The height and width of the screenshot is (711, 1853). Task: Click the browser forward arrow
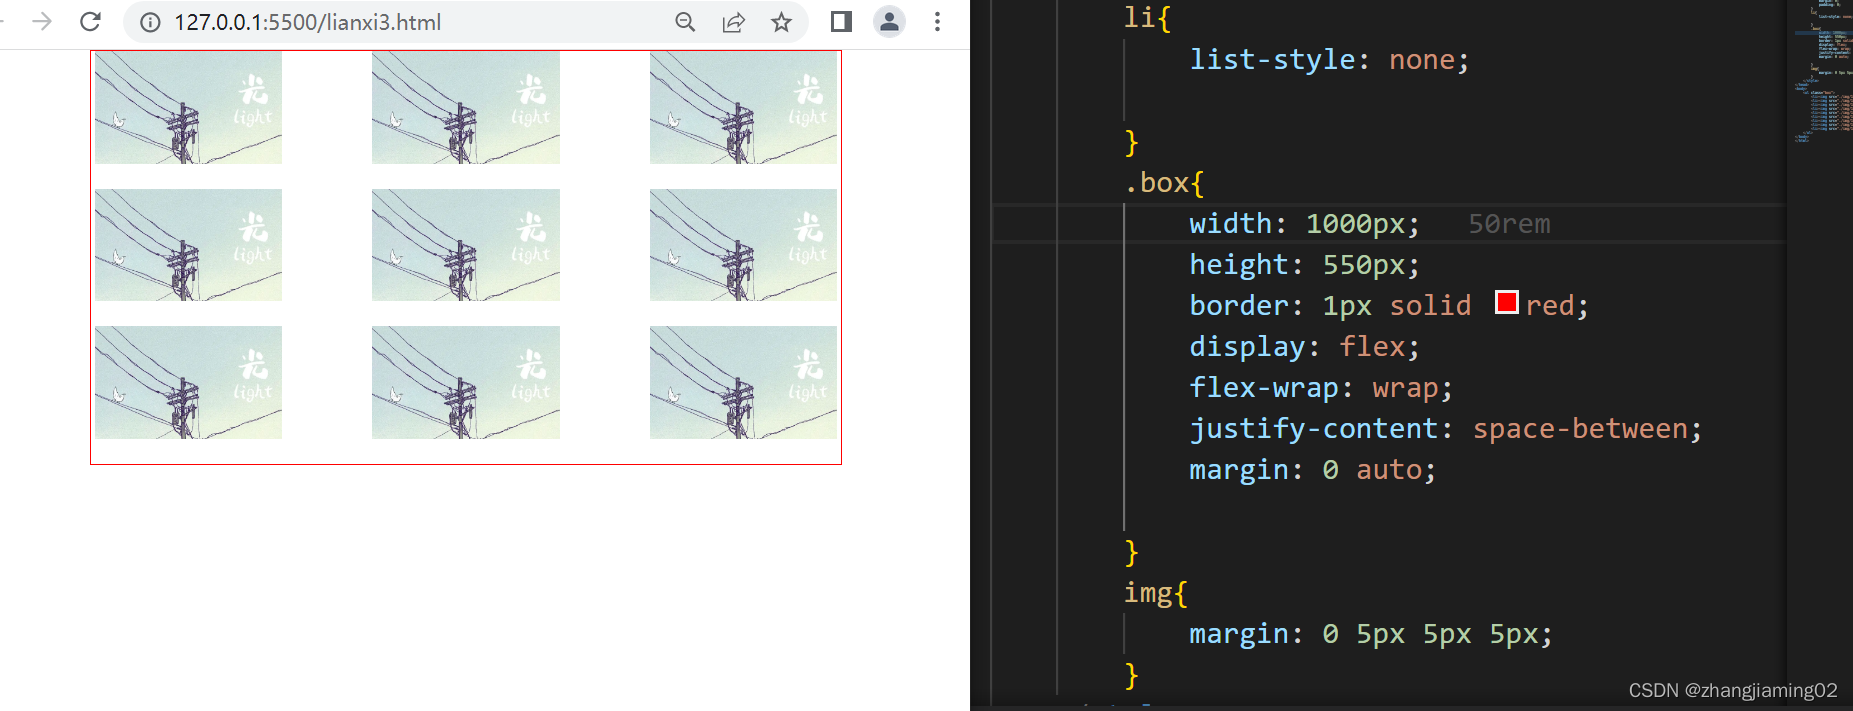click(41, 21)
